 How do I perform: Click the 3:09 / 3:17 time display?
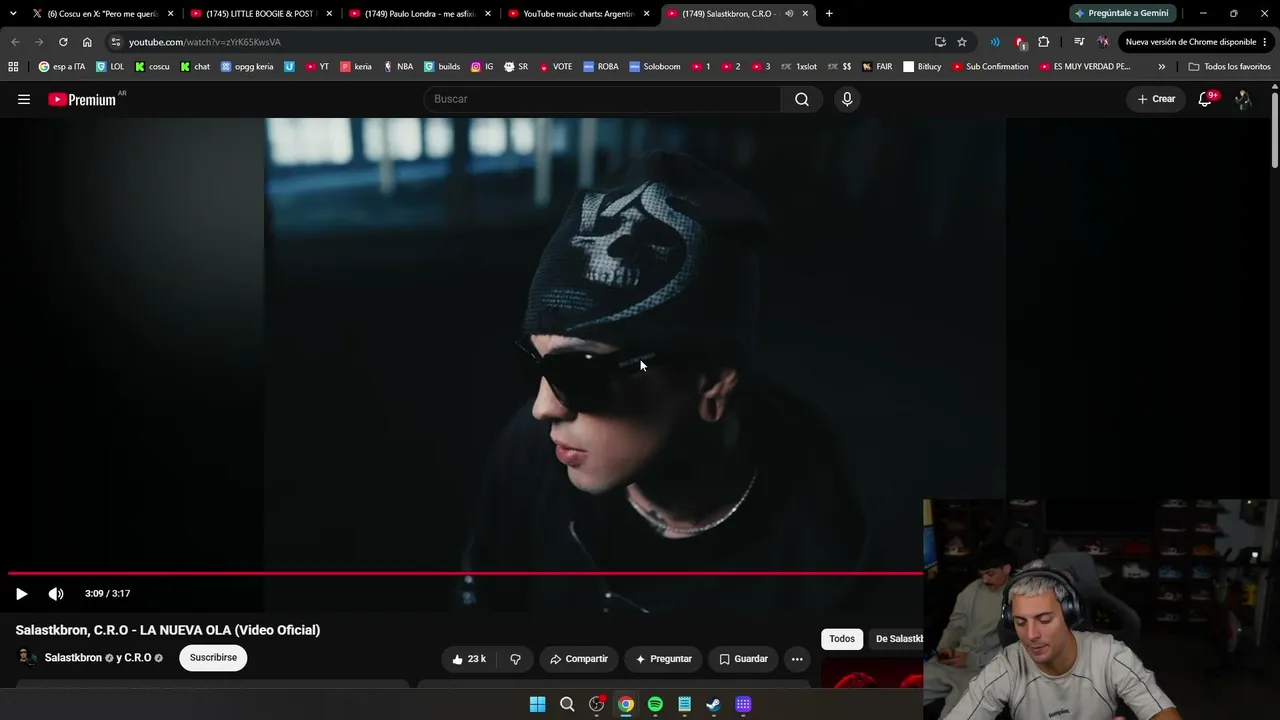[x=108, y=594]
